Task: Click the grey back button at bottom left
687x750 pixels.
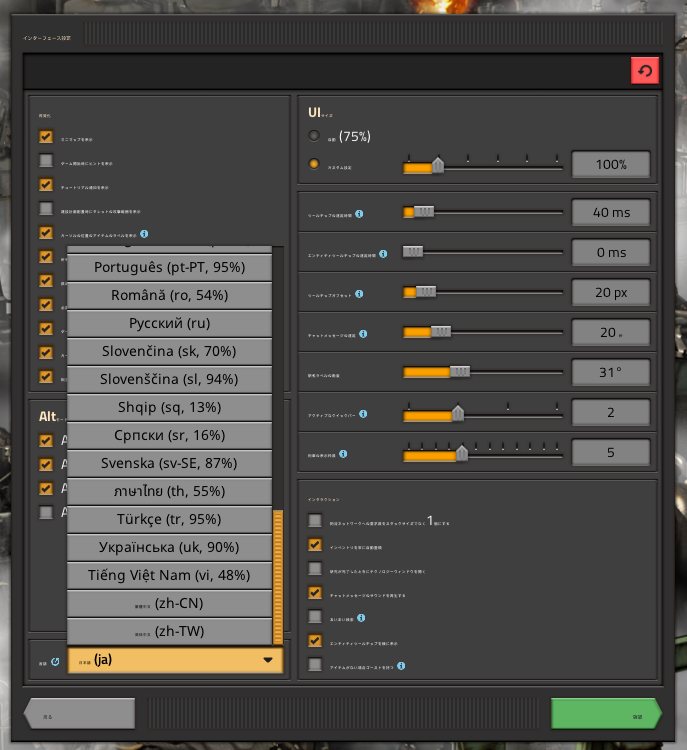Action: click(79, 713)
